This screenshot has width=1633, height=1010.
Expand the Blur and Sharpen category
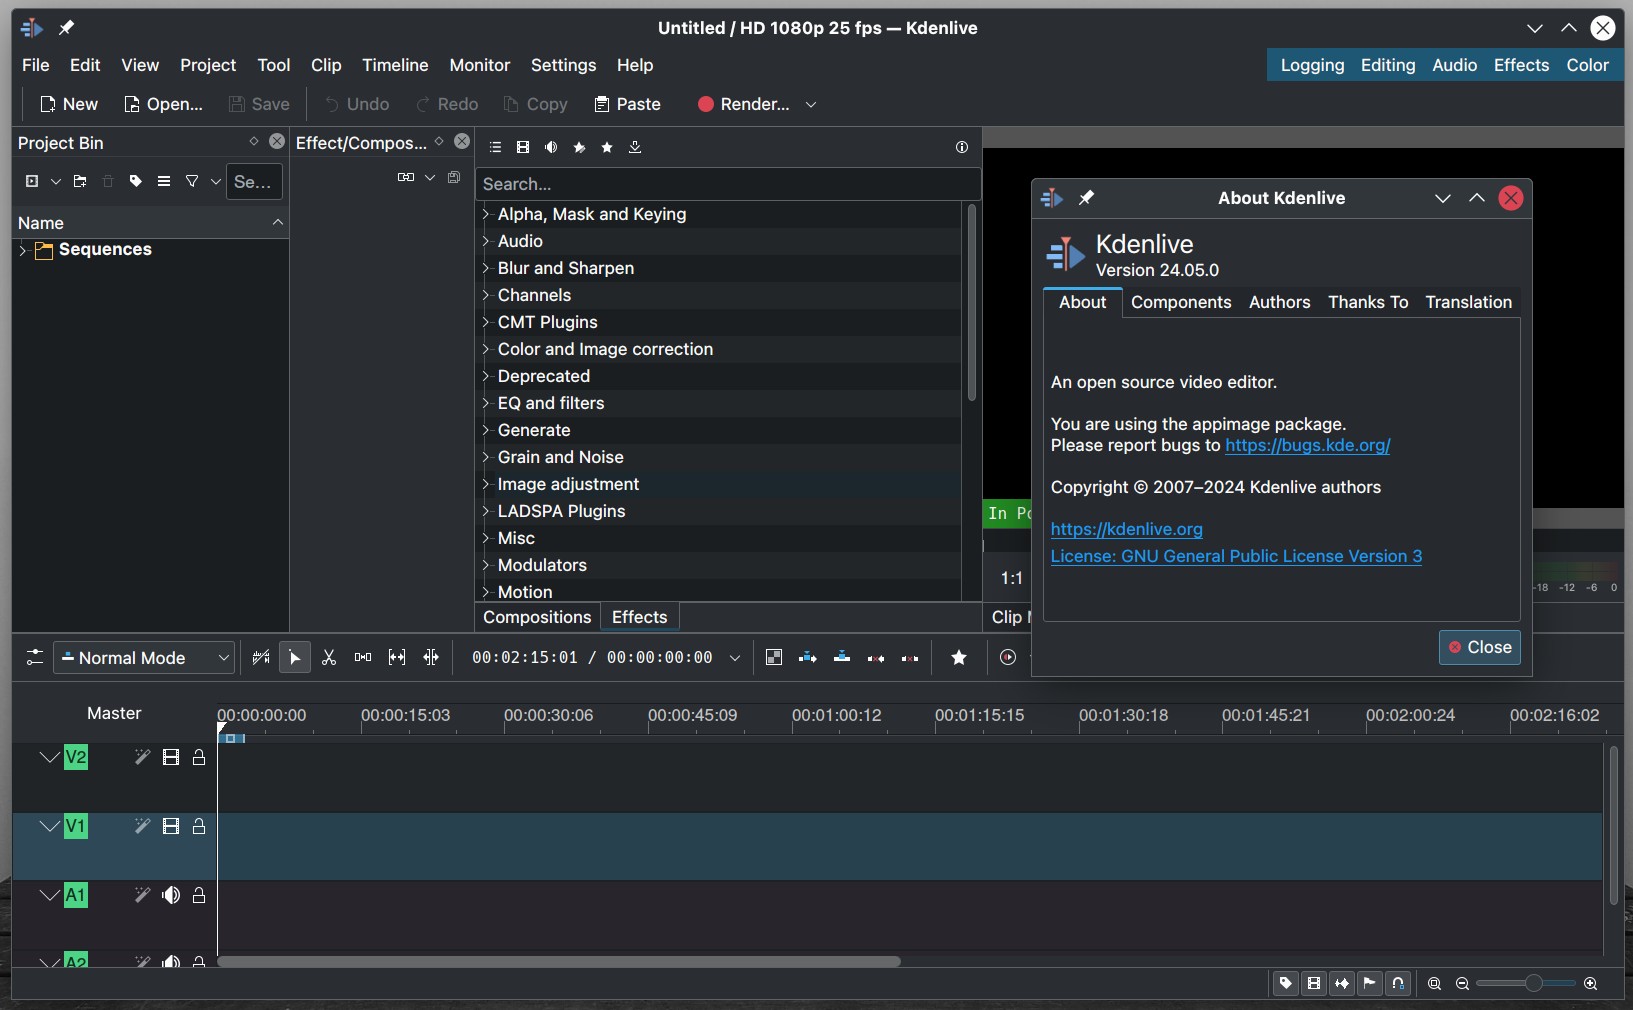[486, 268]
